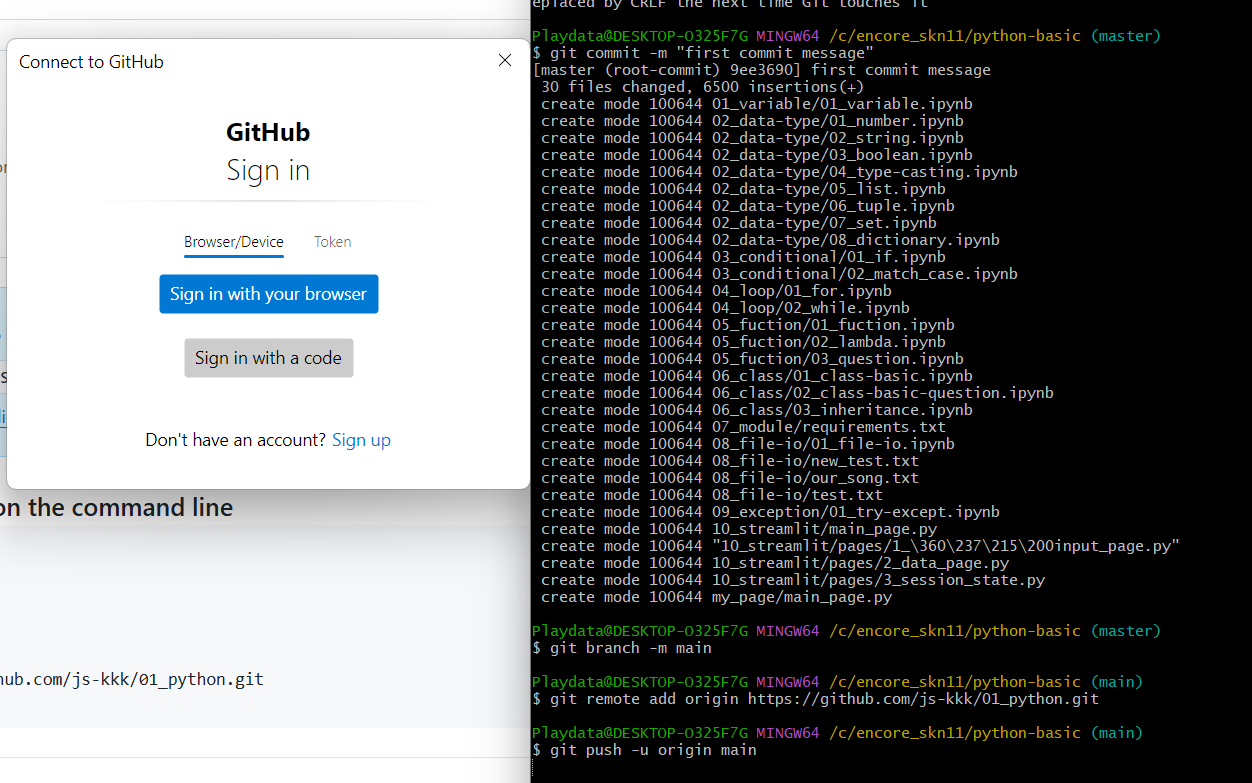Image resolution: width=1252 pixels, height=783 pixels.
Task: Click the 06_class/03_inheritance.ipynb line
Action: (757, 410)
